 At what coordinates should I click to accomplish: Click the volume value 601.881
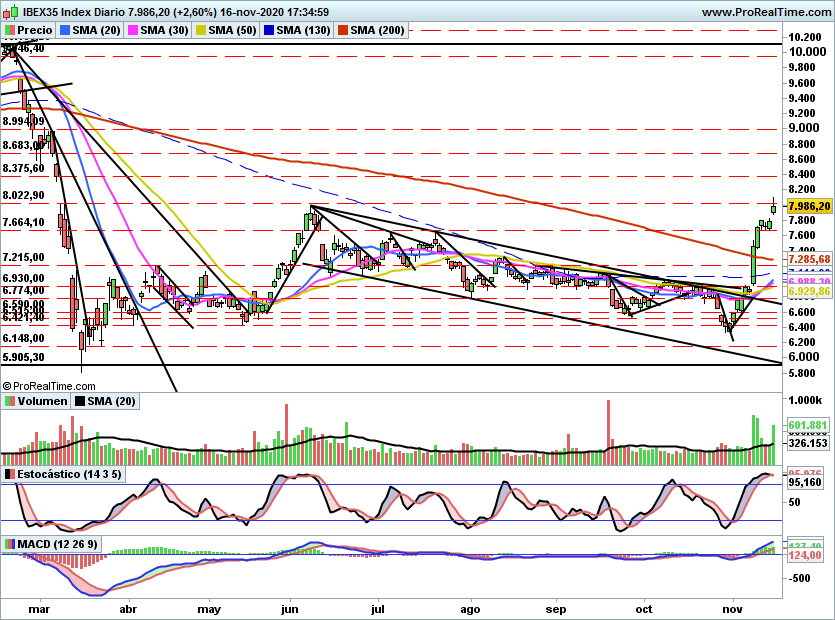click(x=808, y=425)
